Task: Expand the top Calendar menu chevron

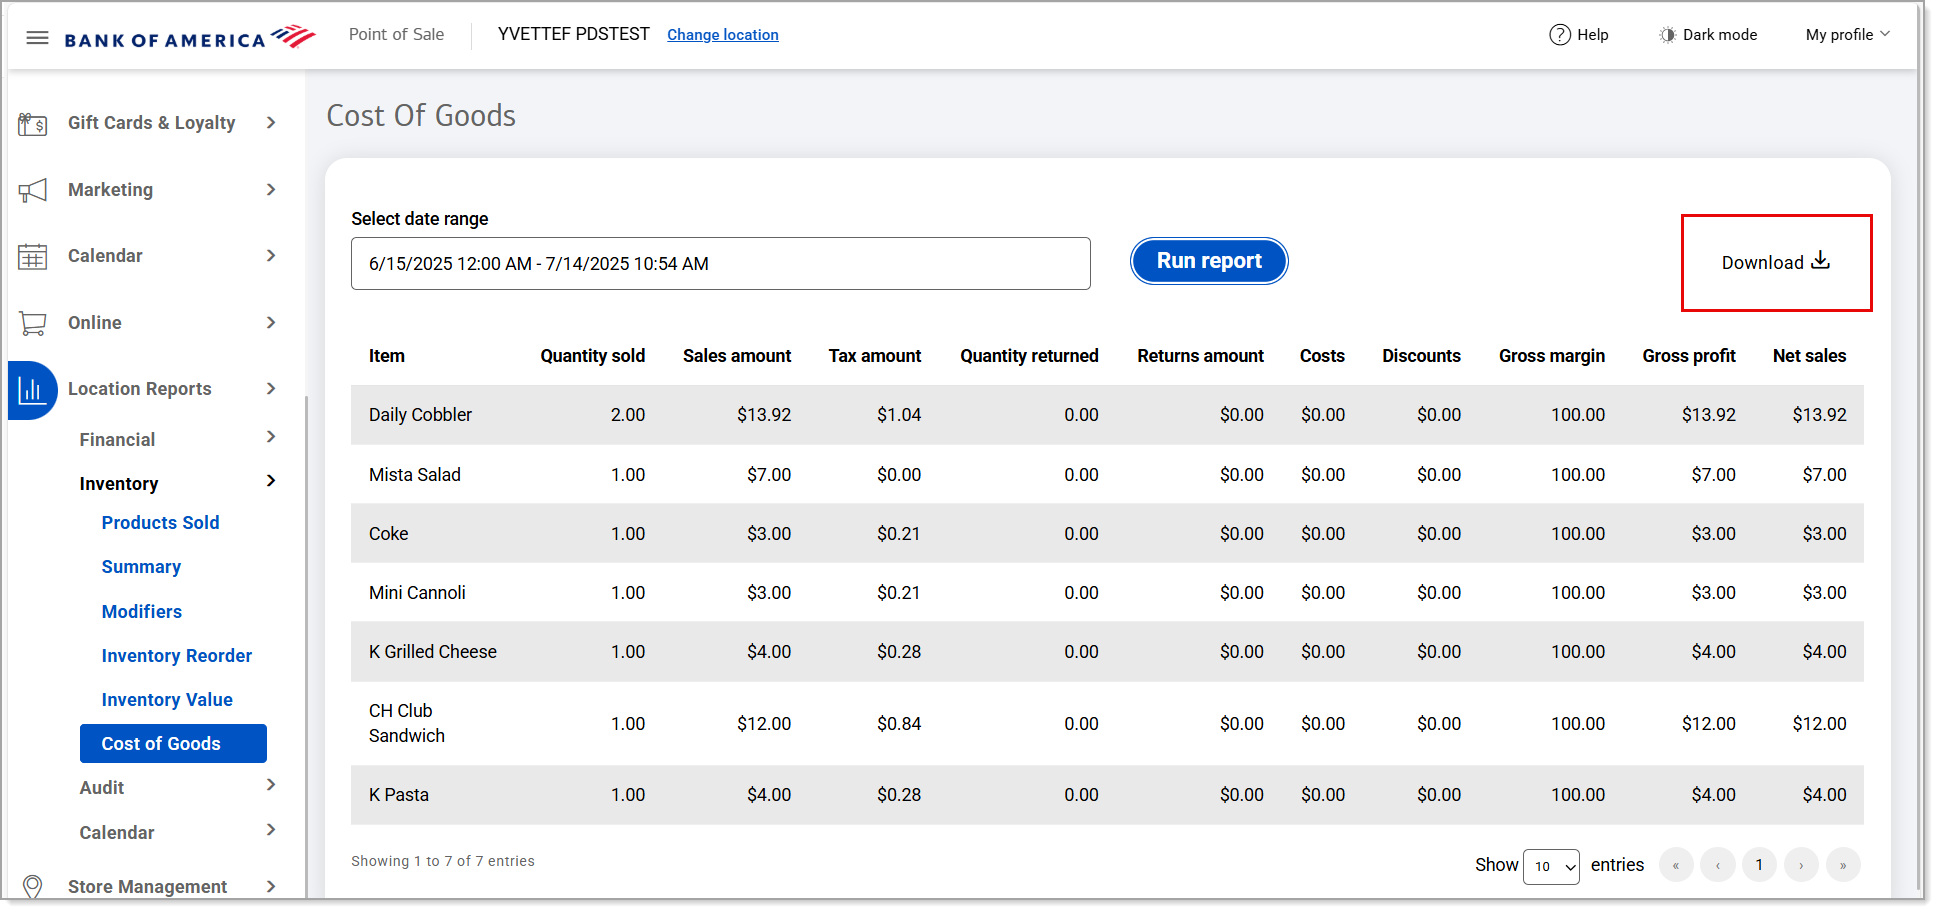Action: tap(271, 256)
